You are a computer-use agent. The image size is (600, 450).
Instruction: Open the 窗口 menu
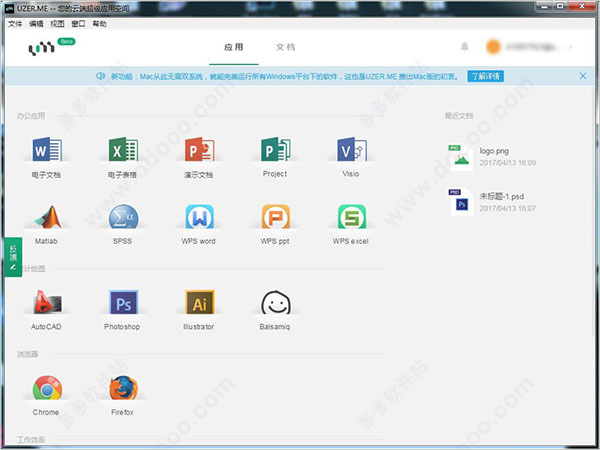[78, 24]
